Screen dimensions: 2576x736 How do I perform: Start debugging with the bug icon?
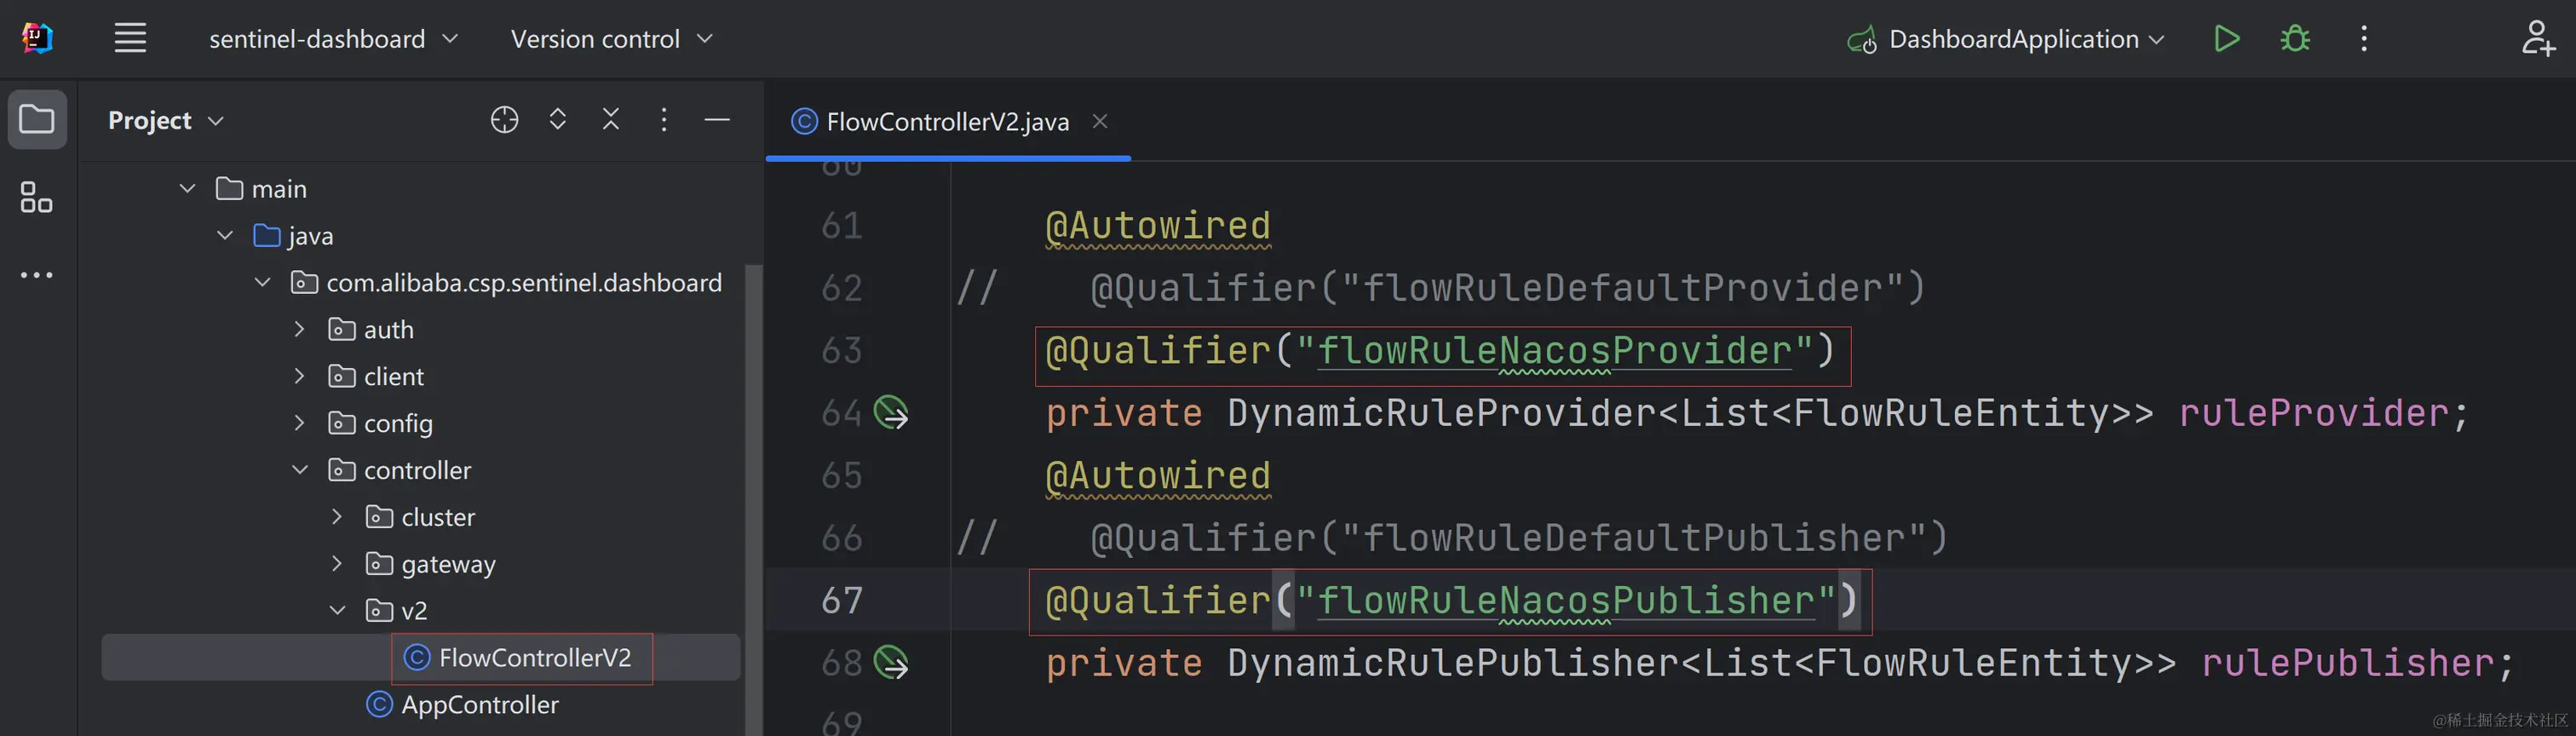[x=2295, y=39]
